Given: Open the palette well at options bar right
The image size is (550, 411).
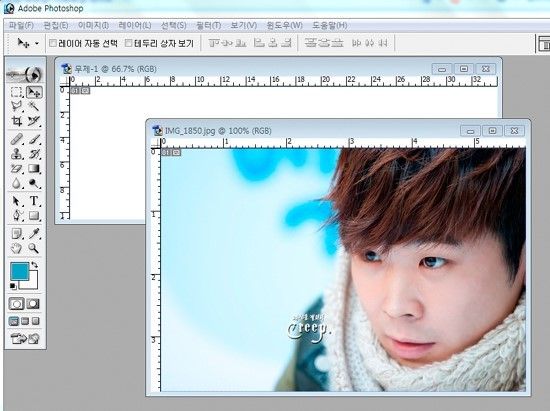Looking at the screenshot, I should point(543,44).
